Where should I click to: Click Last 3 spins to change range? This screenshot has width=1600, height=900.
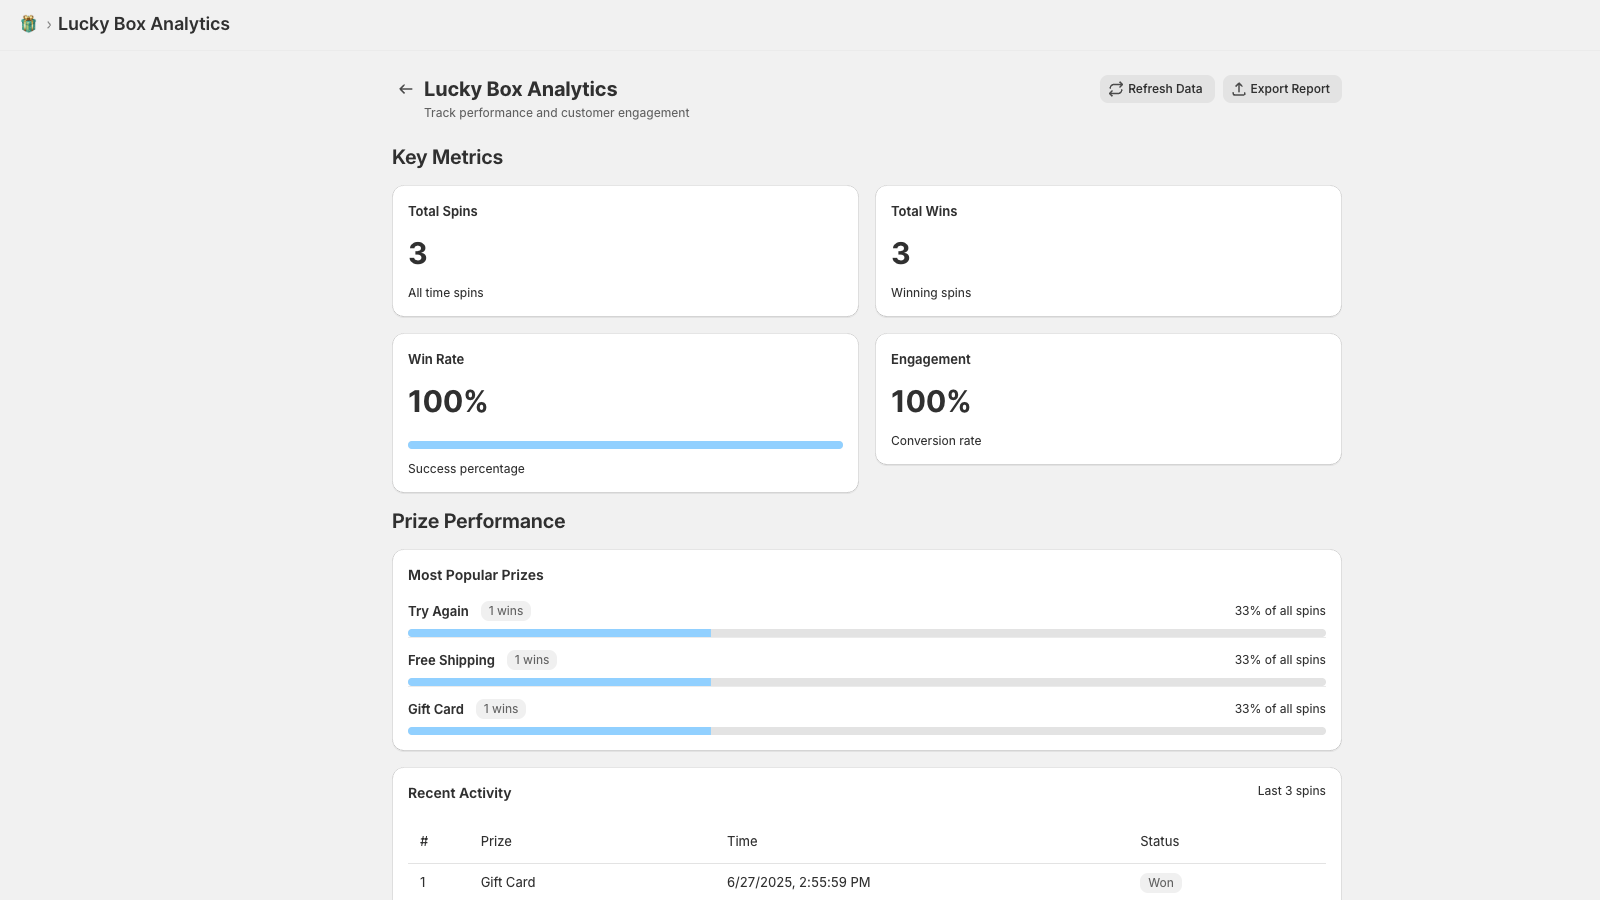[1290, 790]
